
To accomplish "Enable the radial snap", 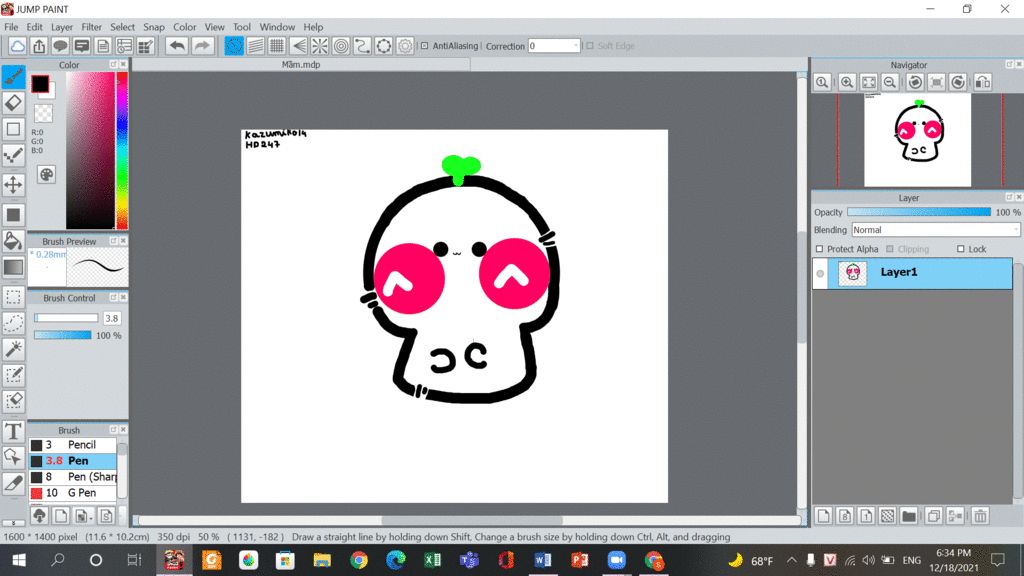I will point(319,46).
